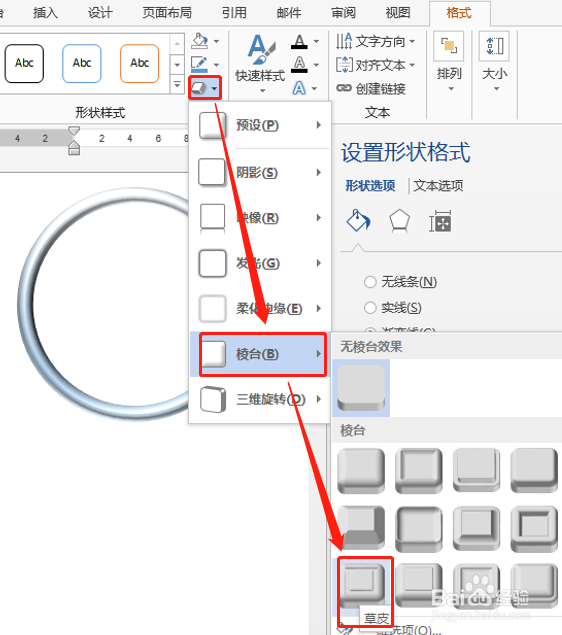Expand the text fill color arrow
The height and width of the screenshot is (635, 562).
(316, 41)
